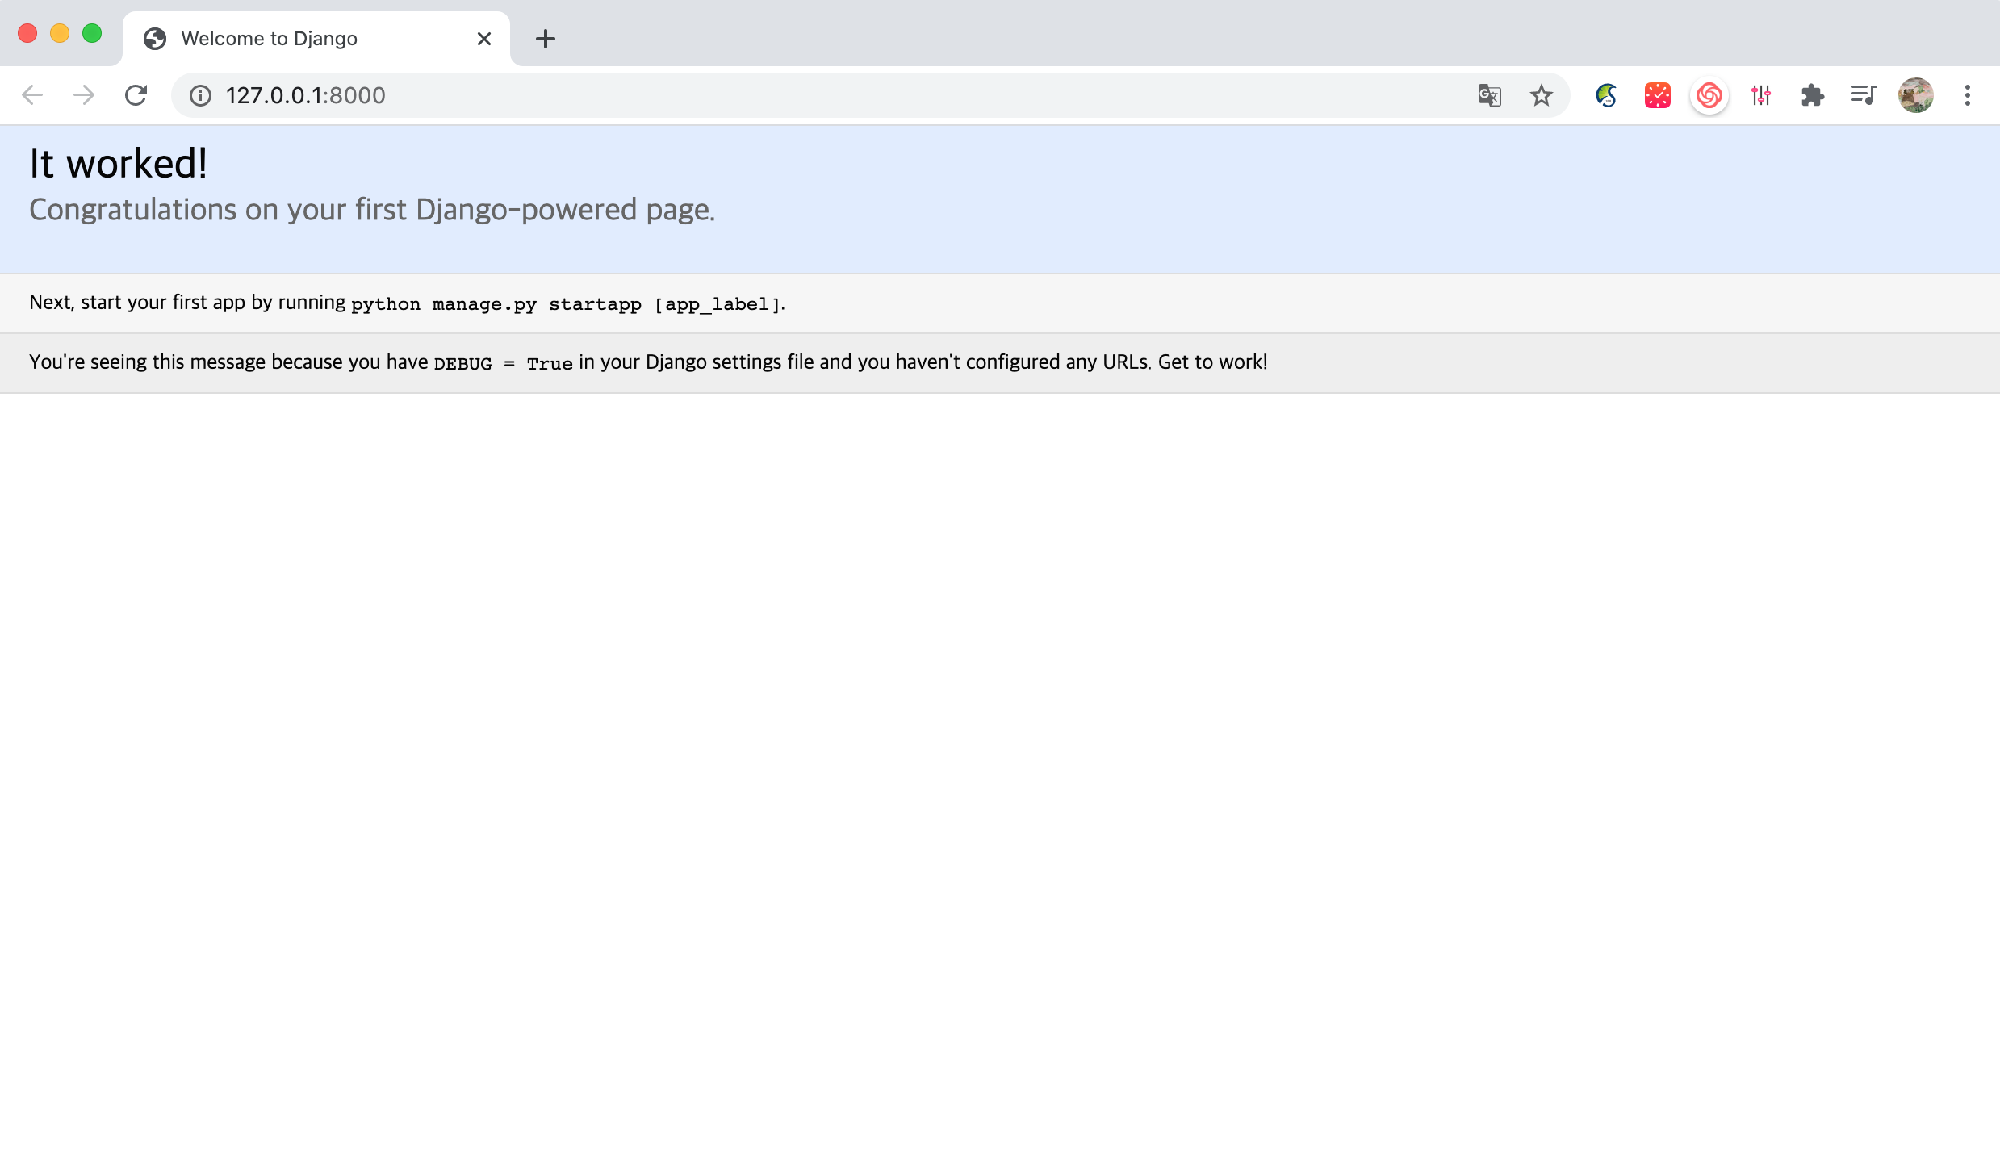Screen dimensions: 2000x1162
Task: Reload the current page
Action: click(136, 95)
